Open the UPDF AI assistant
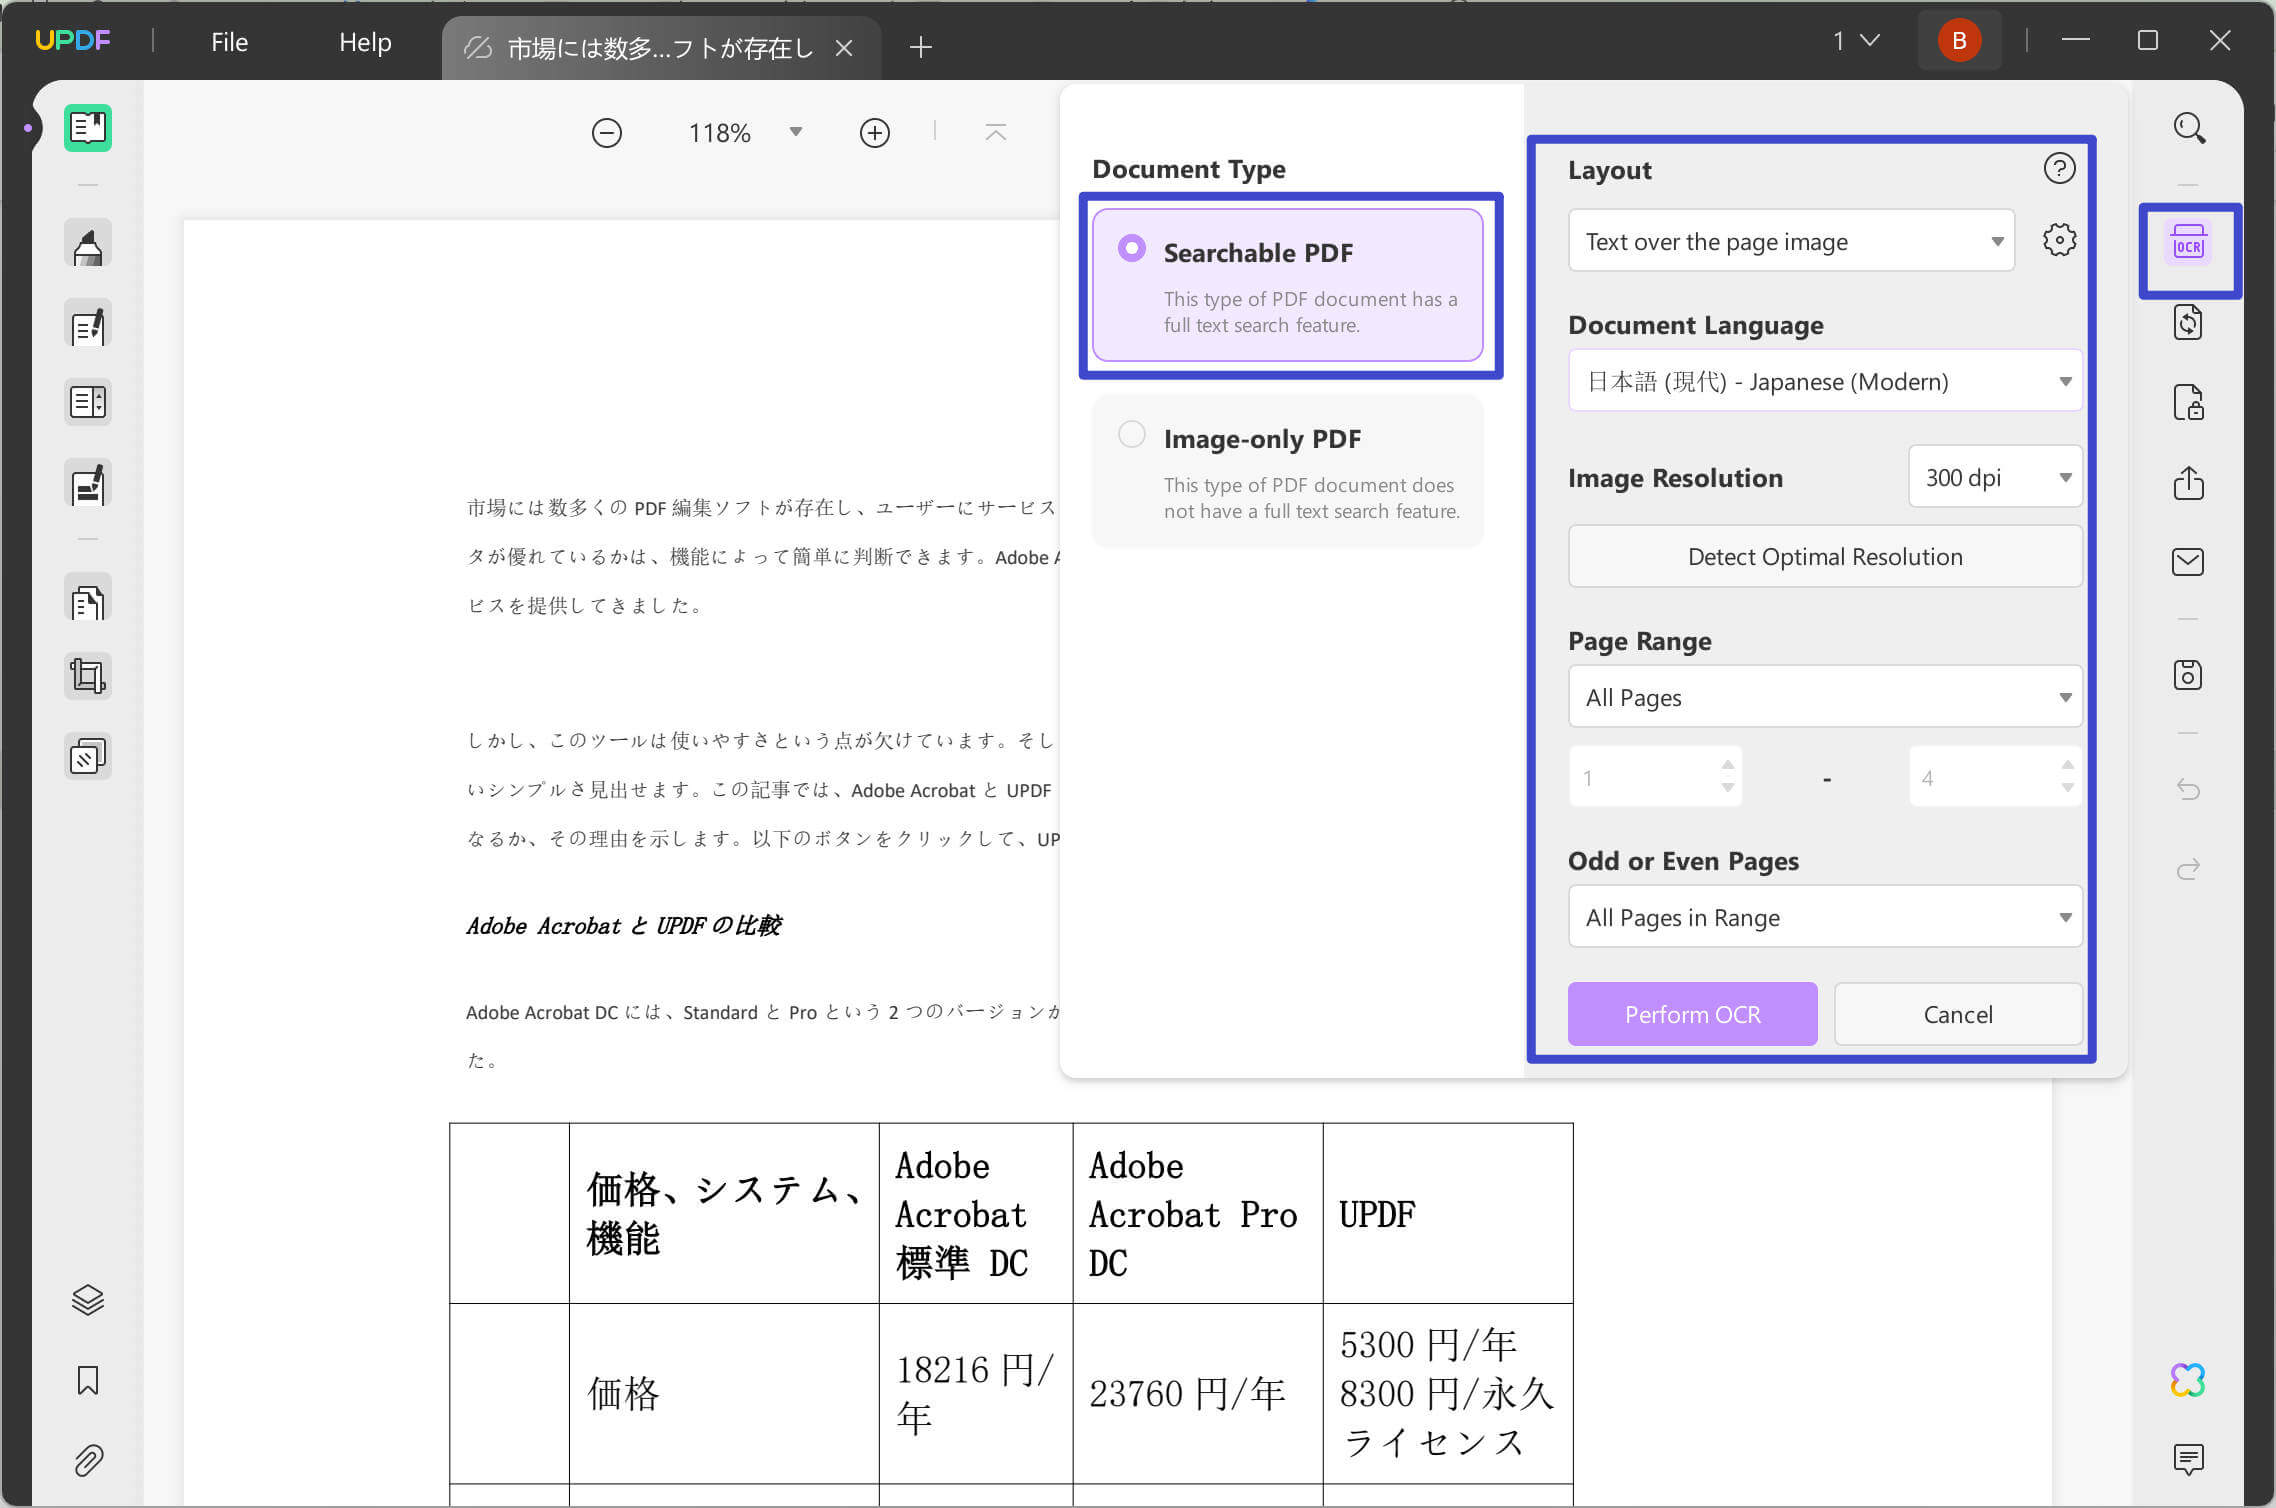 coord(2189,1381)
